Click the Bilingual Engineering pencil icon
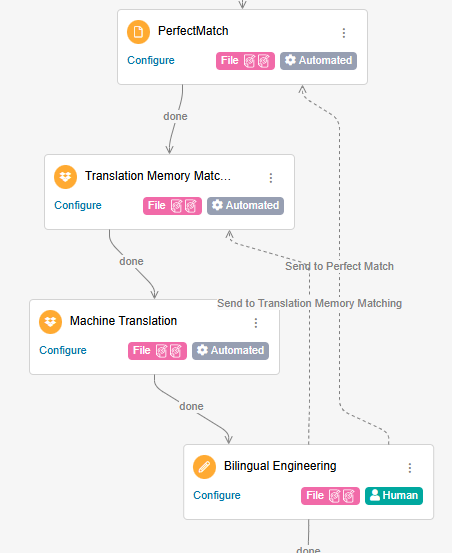 pos(204,467)
